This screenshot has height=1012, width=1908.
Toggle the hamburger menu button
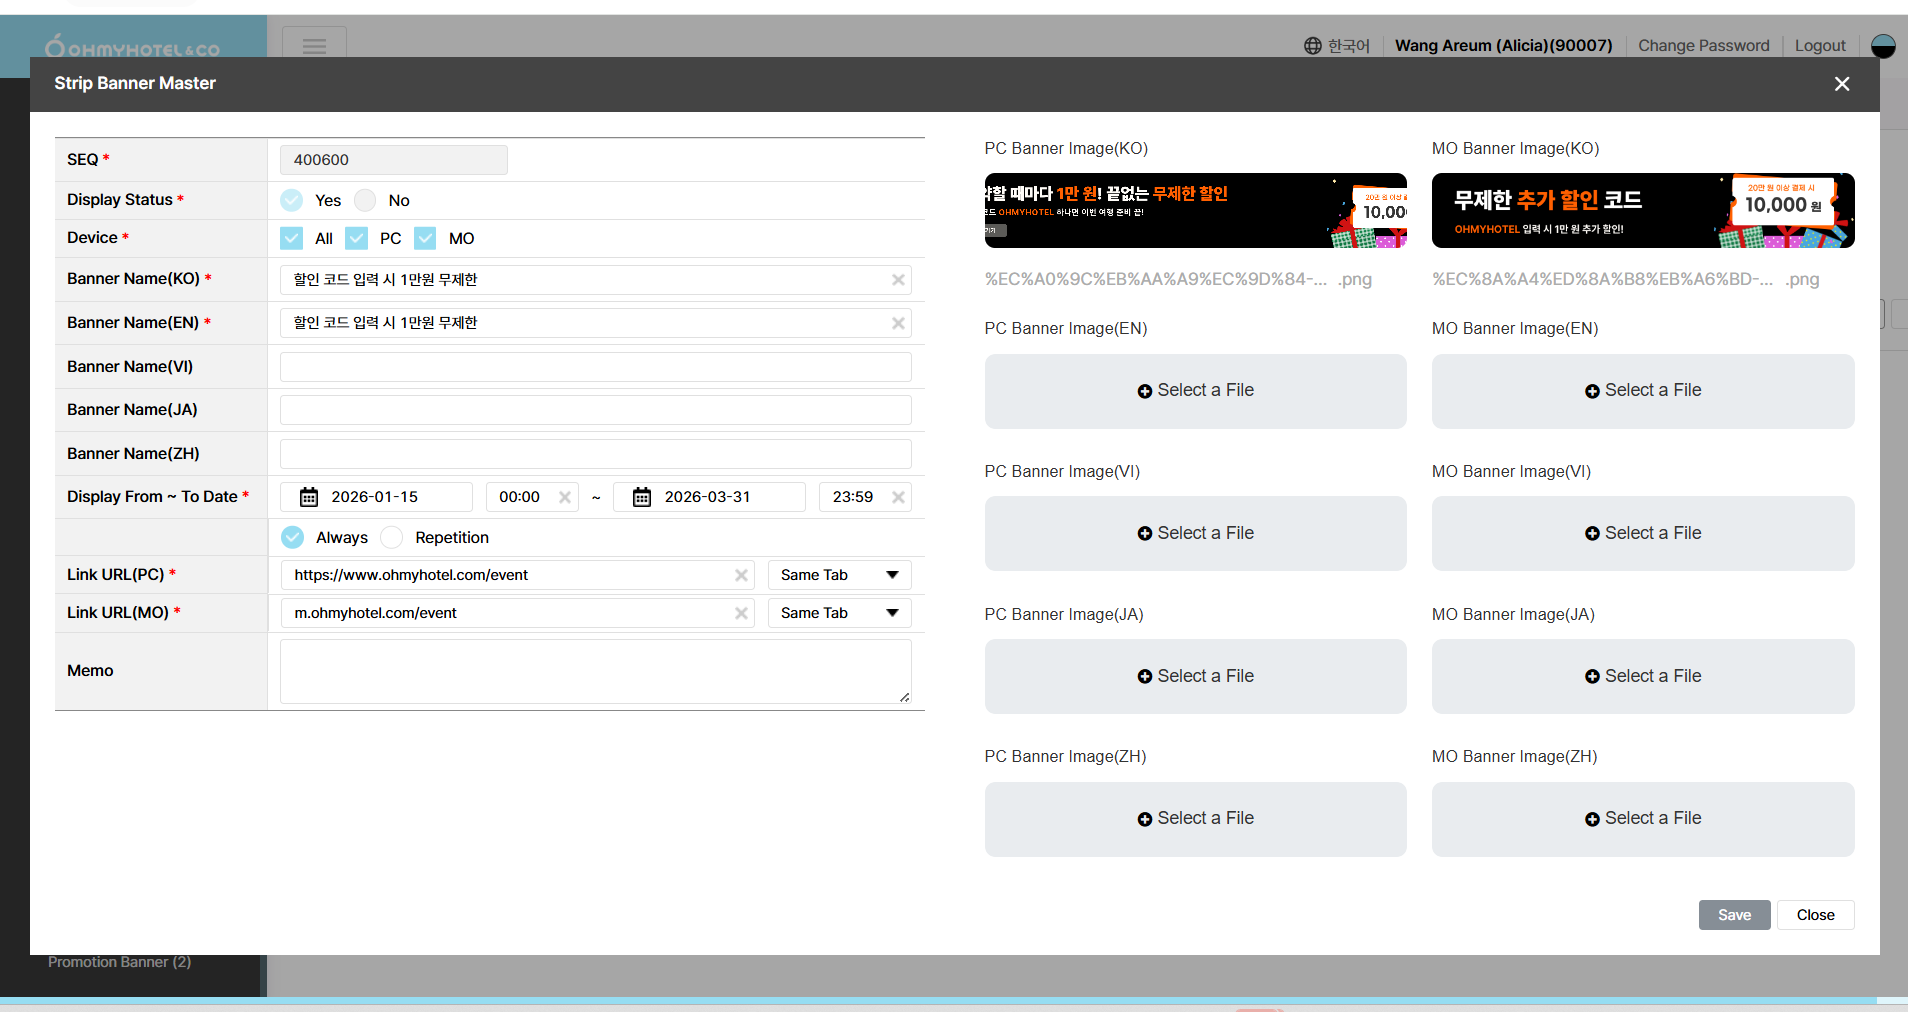(x=314, y=45)
